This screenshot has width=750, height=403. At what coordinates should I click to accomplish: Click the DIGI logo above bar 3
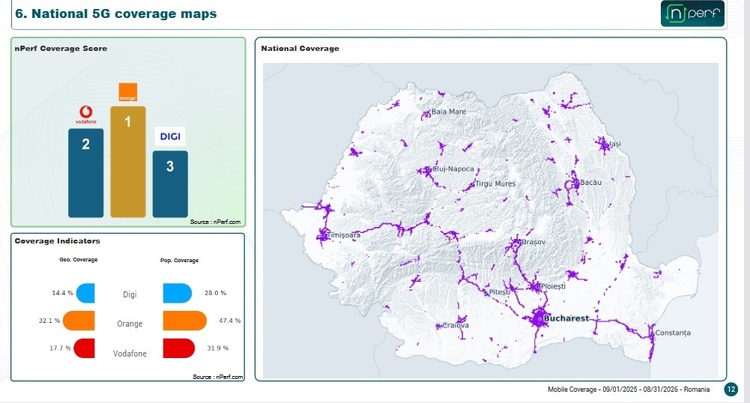(x=170, y=137)
